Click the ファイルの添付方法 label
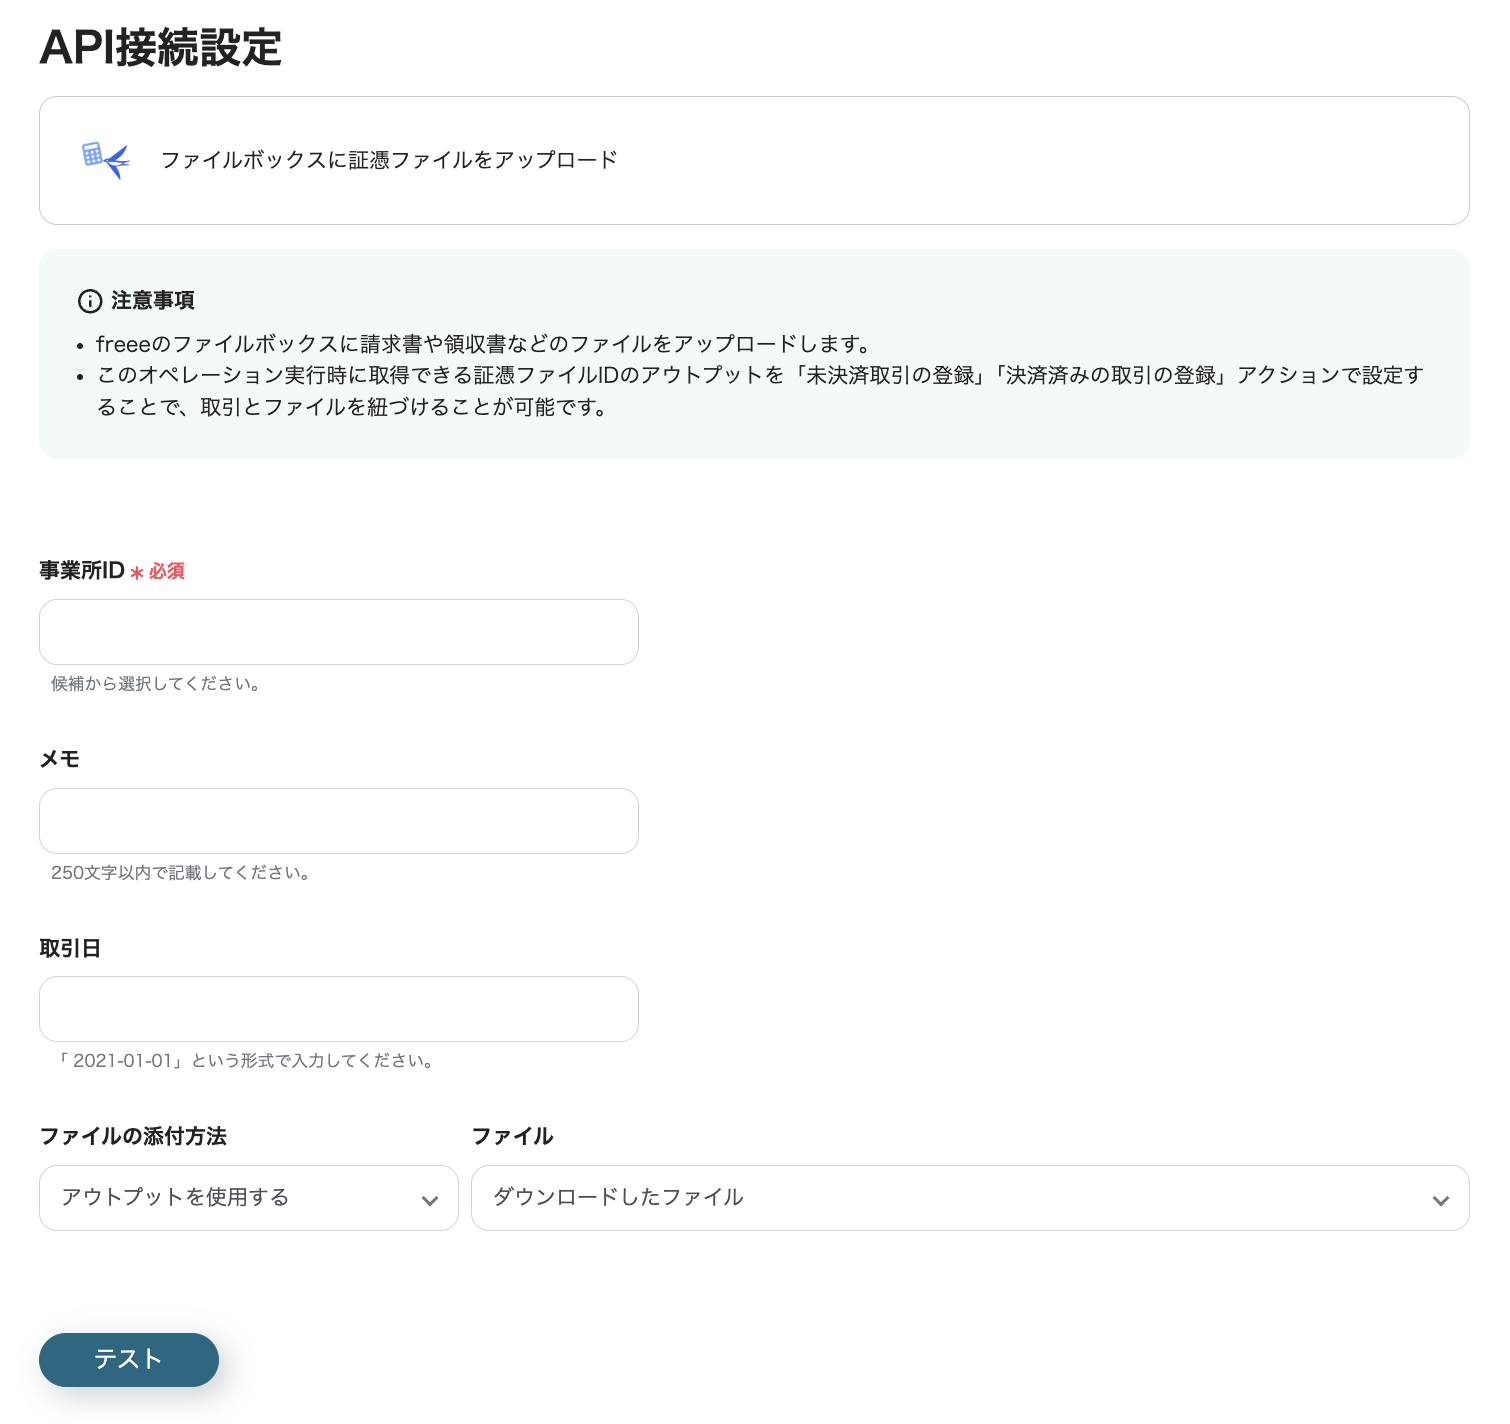The image size is (1510, 1424). 133,1136
